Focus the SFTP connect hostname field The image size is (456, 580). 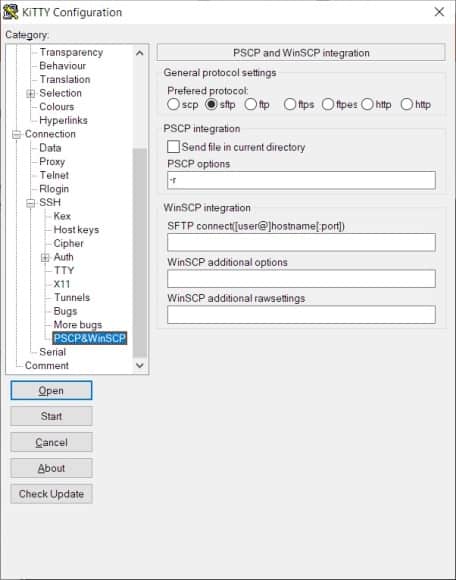click(x=301, y=242)
